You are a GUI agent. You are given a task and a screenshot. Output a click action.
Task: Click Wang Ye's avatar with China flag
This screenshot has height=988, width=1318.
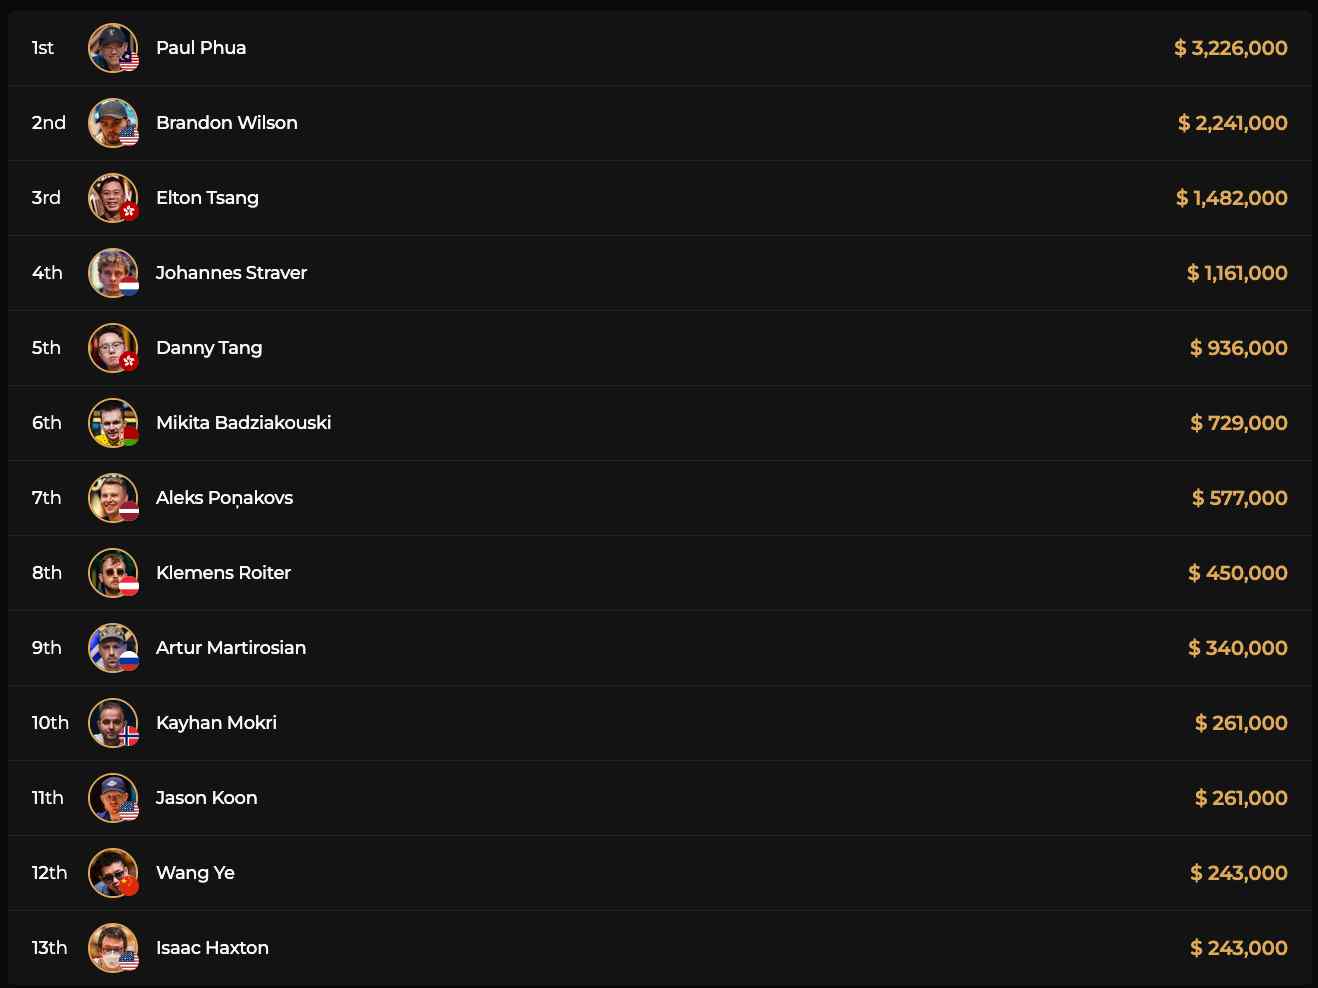pyautogui.click(x=112, y=873)
